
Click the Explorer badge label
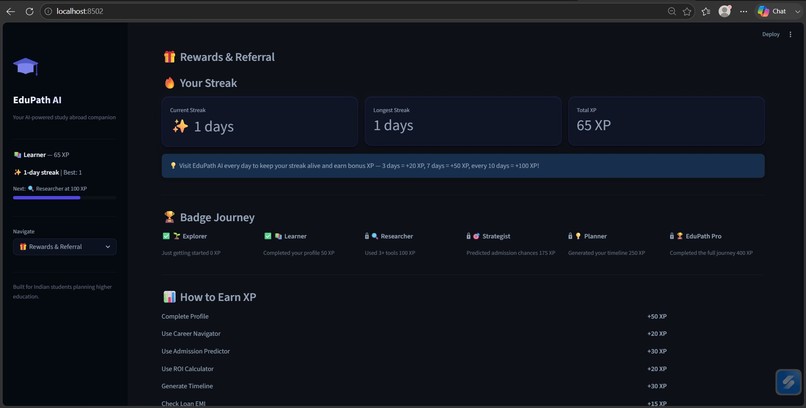pyautogui.click(x=195, y=236)
